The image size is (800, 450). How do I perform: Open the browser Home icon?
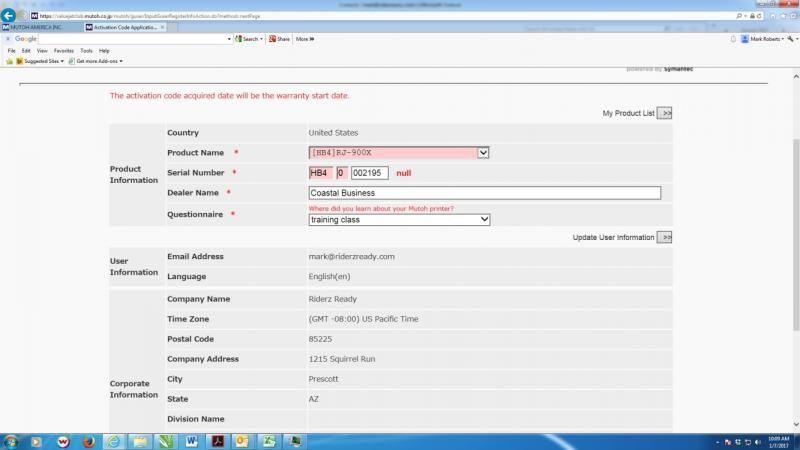(x=773, y=16)
